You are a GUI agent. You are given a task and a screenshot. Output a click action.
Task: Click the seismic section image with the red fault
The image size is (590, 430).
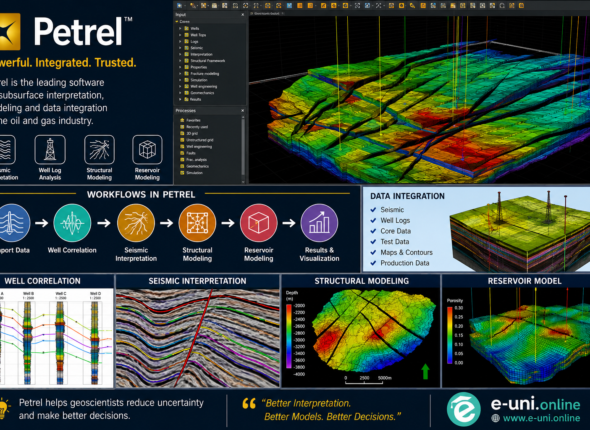(x=198, y=338)
